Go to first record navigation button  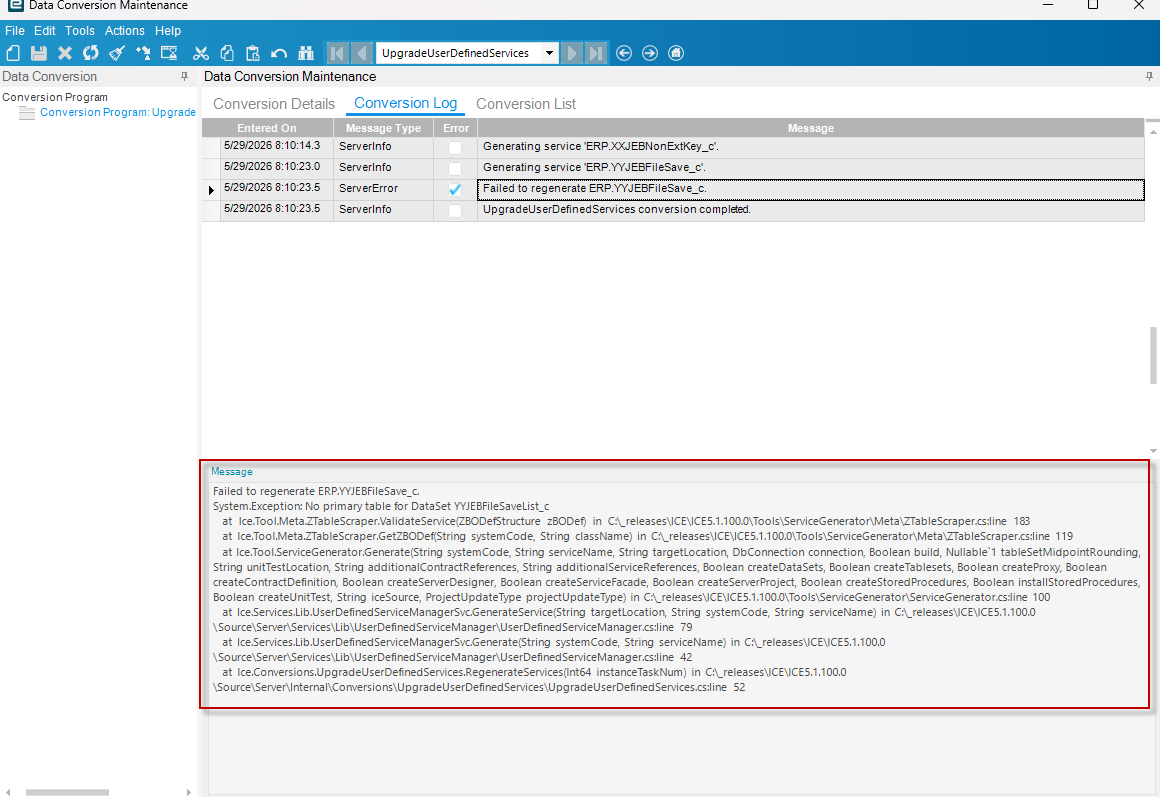point(337,53)
